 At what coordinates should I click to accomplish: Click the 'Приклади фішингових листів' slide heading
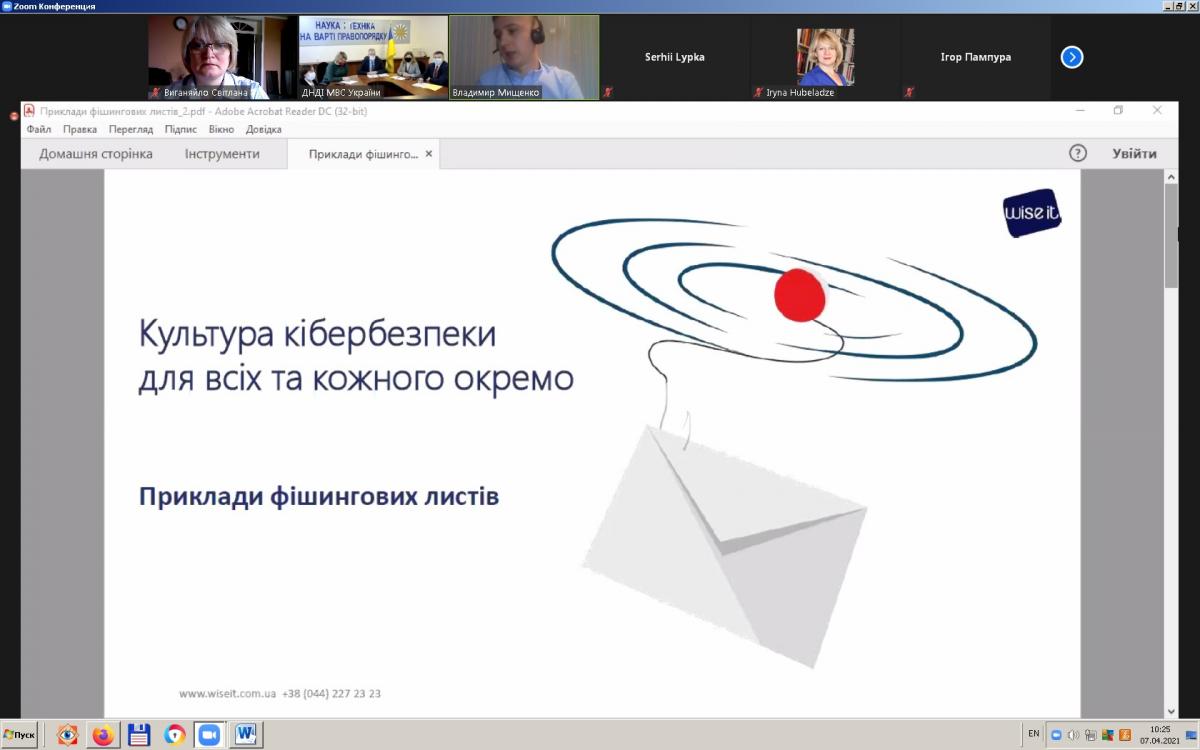pos(319,496)
